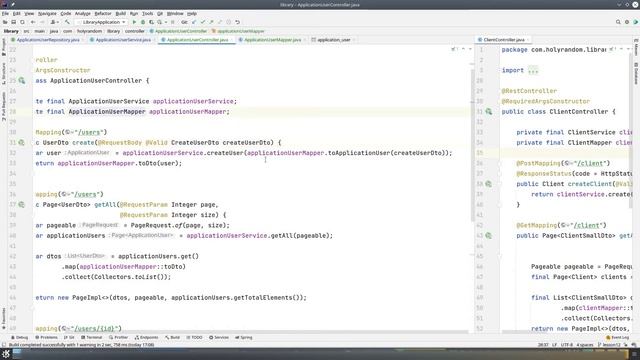Open the File menu
The image size is (640, 360).
coord(5,13)
